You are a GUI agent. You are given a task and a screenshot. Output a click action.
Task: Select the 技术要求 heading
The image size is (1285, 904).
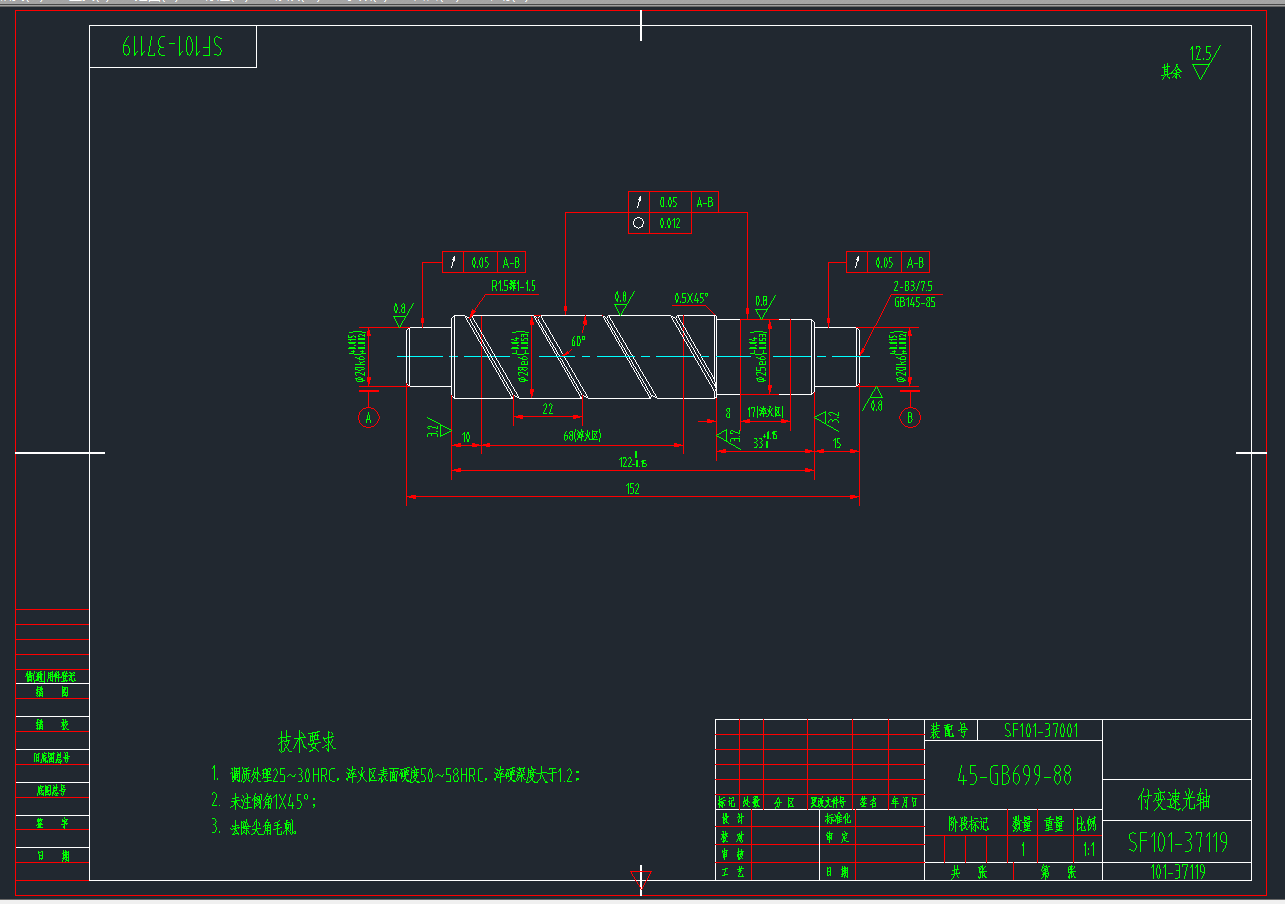[307, 741]
